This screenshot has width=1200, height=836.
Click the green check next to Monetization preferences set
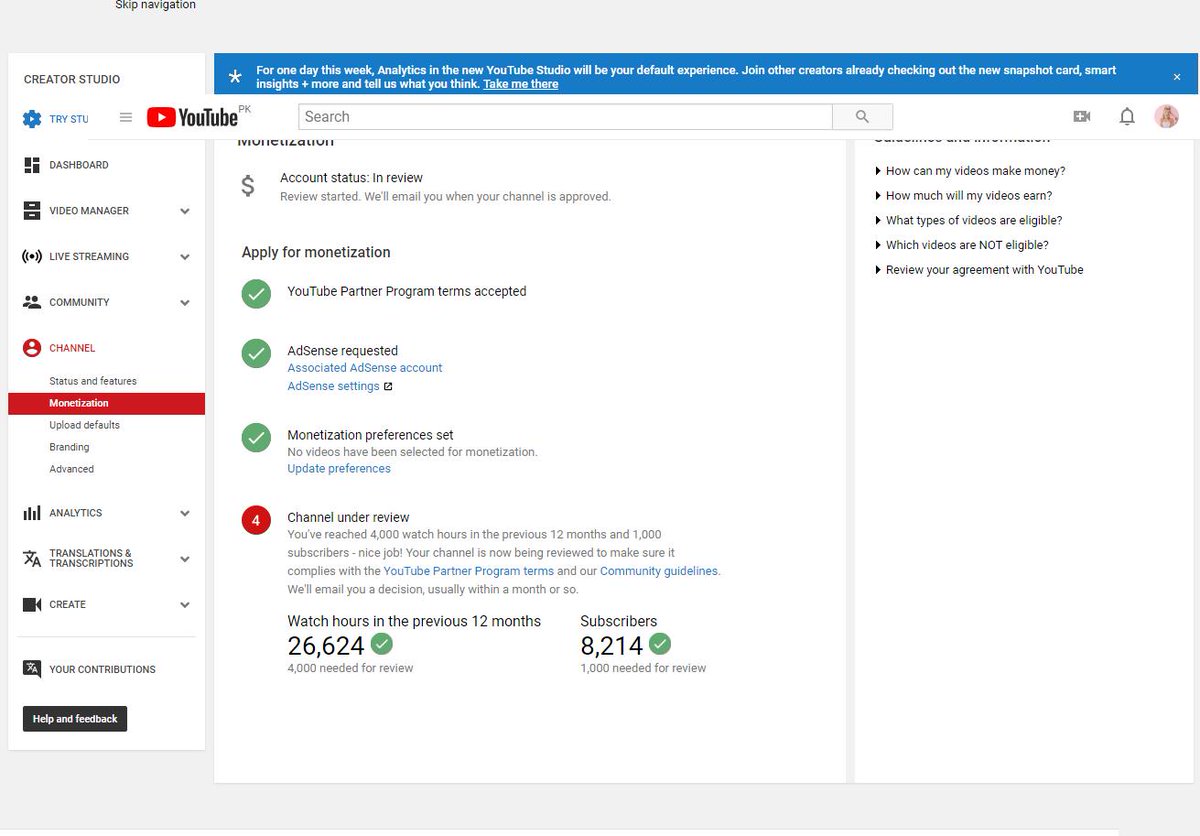point(257,438)
